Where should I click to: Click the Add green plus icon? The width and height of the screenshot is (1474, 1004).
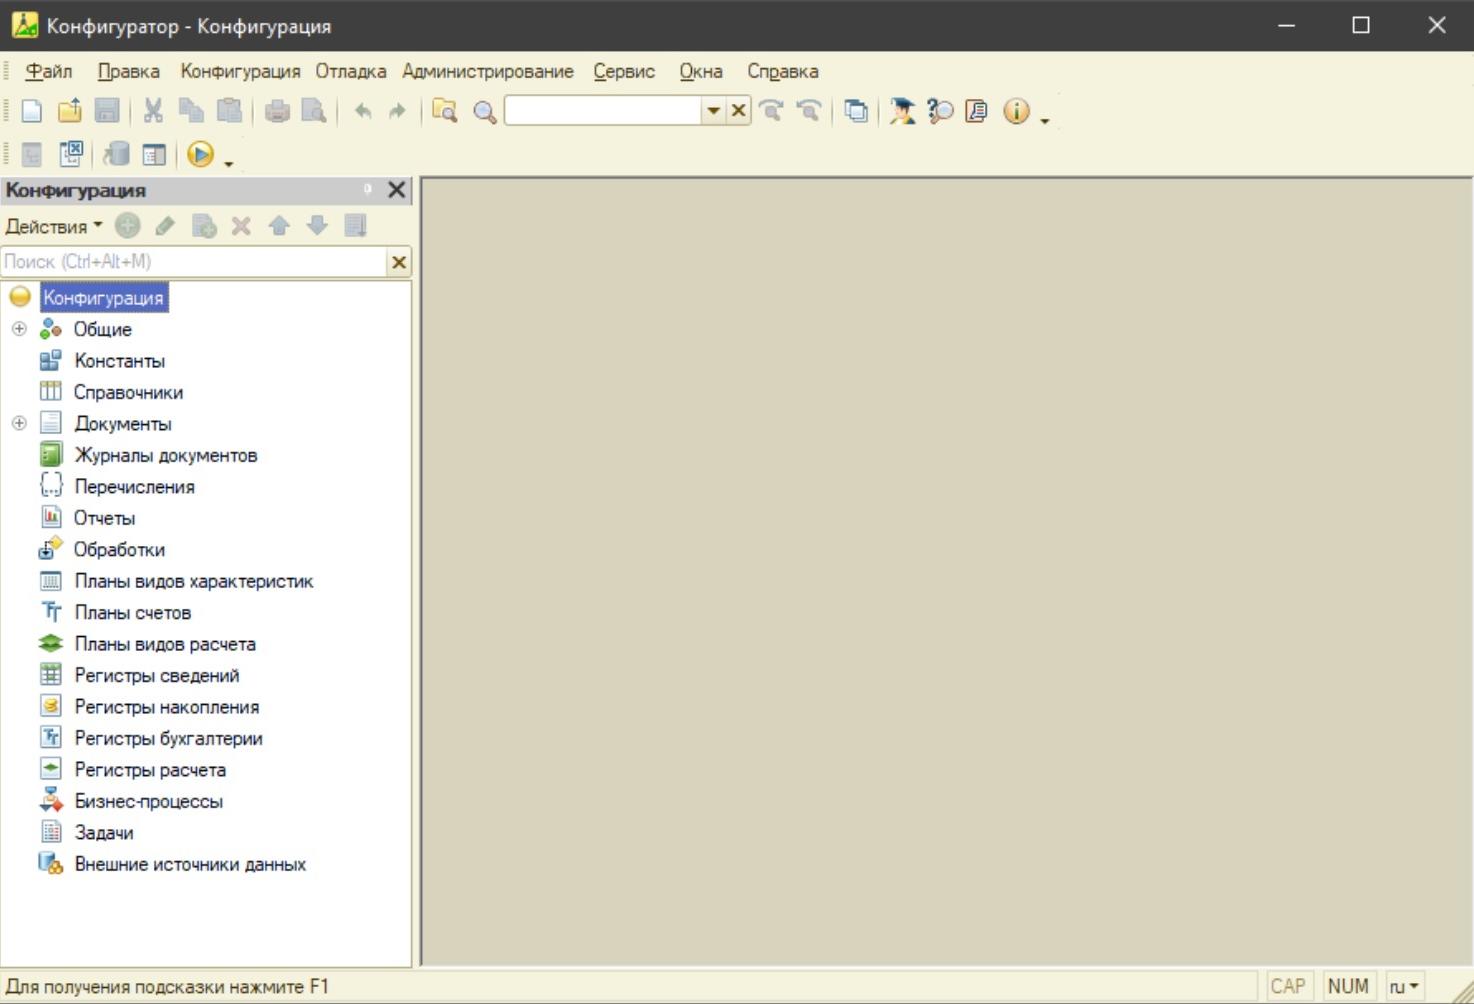tap(127, 226)
